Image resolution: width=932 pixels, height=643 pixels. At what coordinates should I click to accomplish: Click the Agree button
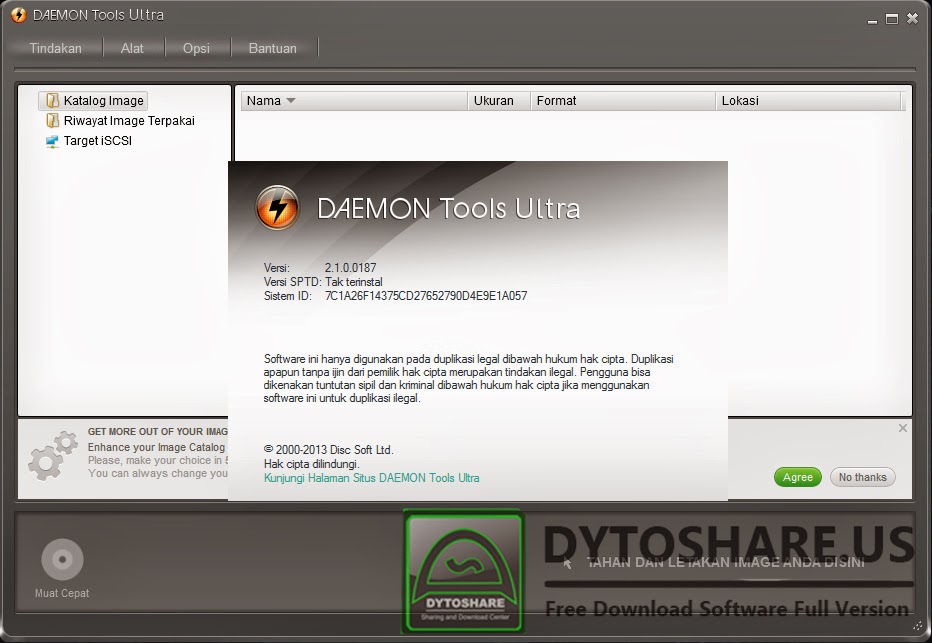click(x=798, y=477)
